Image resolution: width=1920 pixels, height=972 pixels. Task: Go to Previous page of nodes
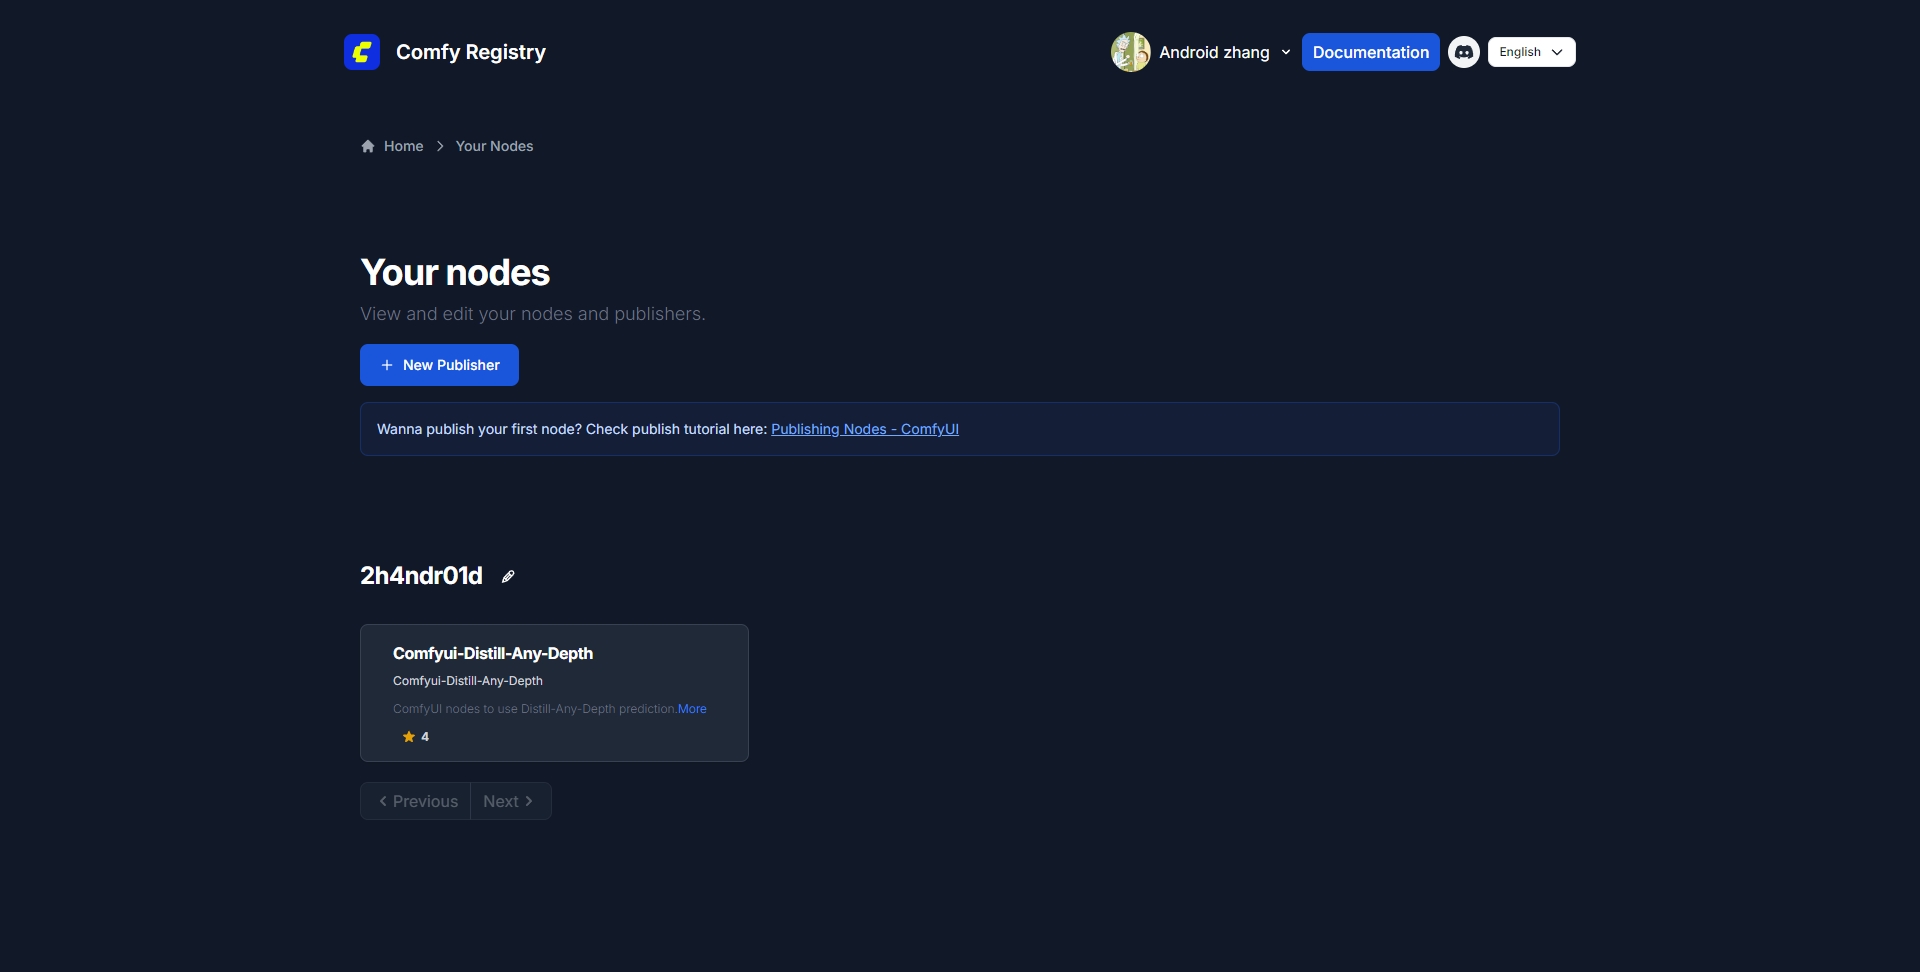[x=416, y=801]
